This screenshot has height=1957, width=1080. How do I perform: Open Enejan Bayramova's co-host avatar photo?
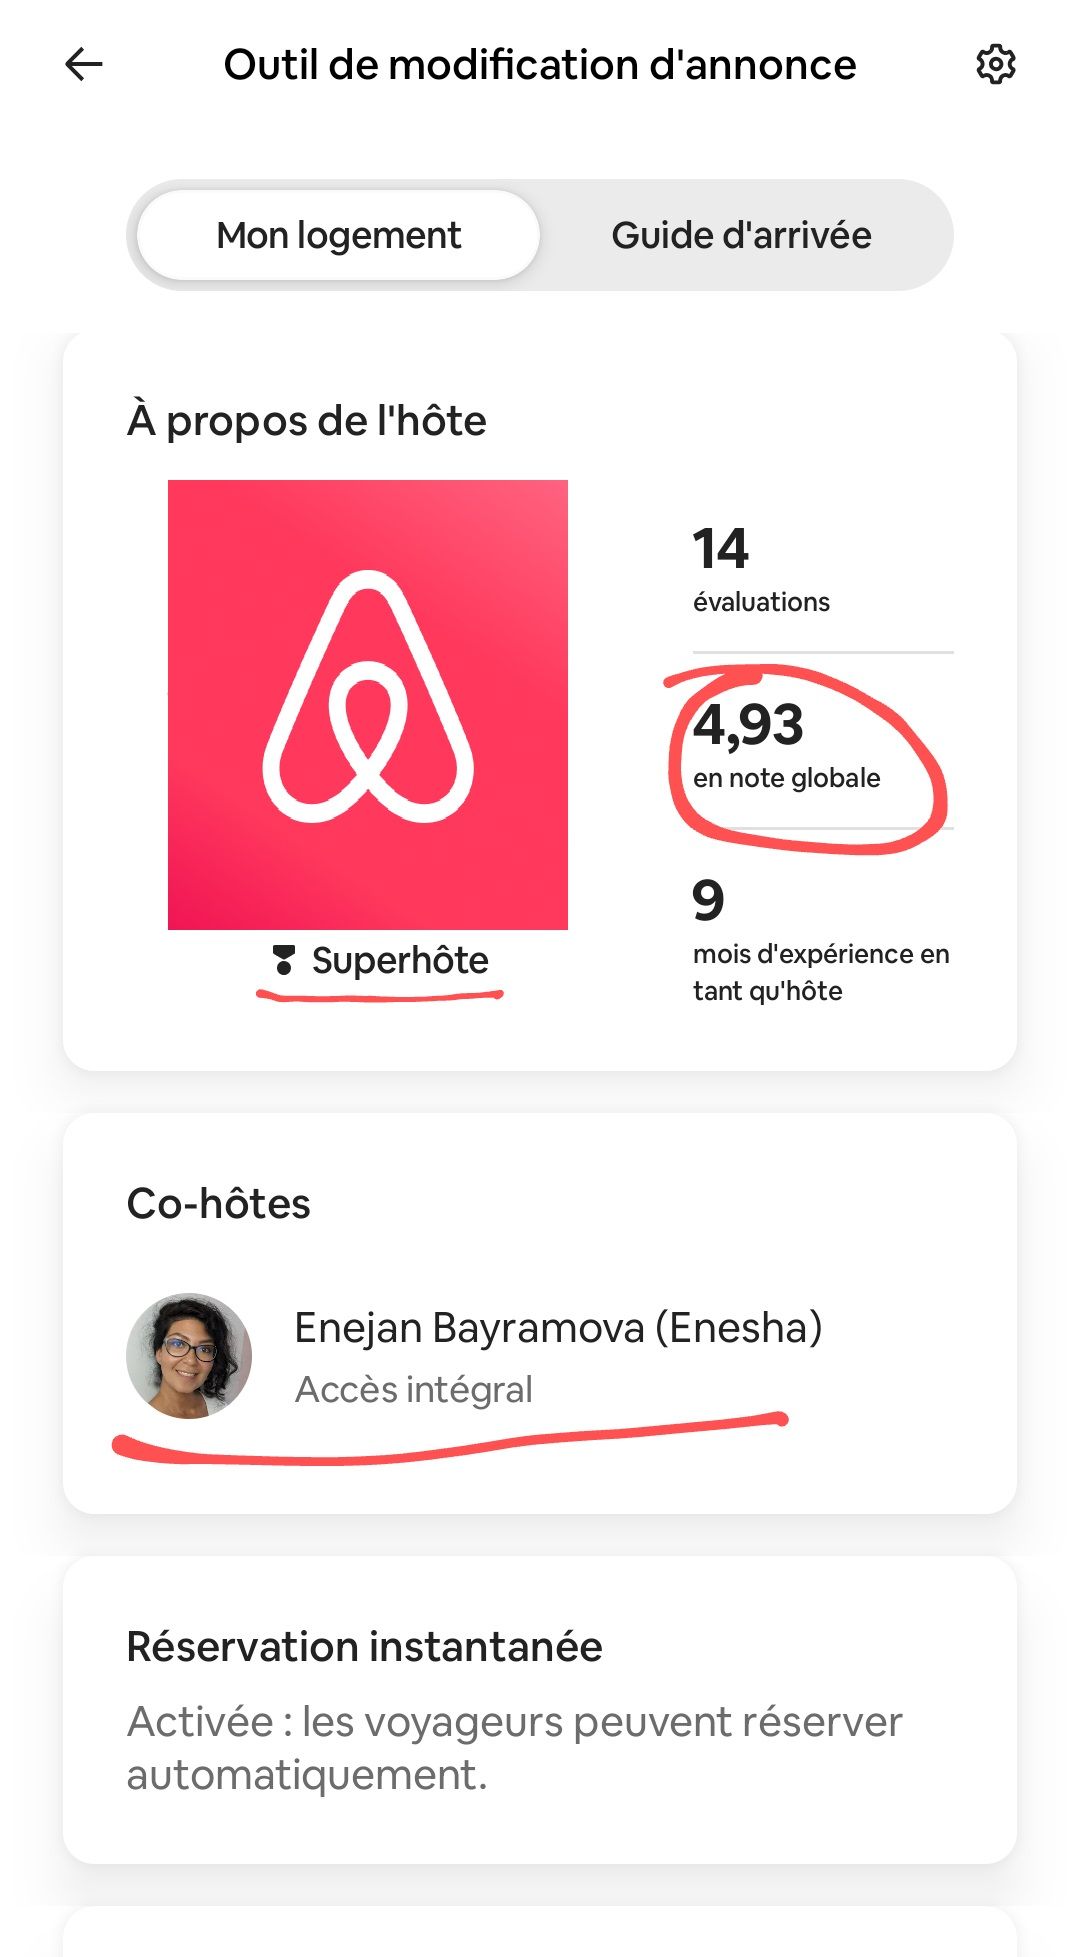pos(189,1356)
